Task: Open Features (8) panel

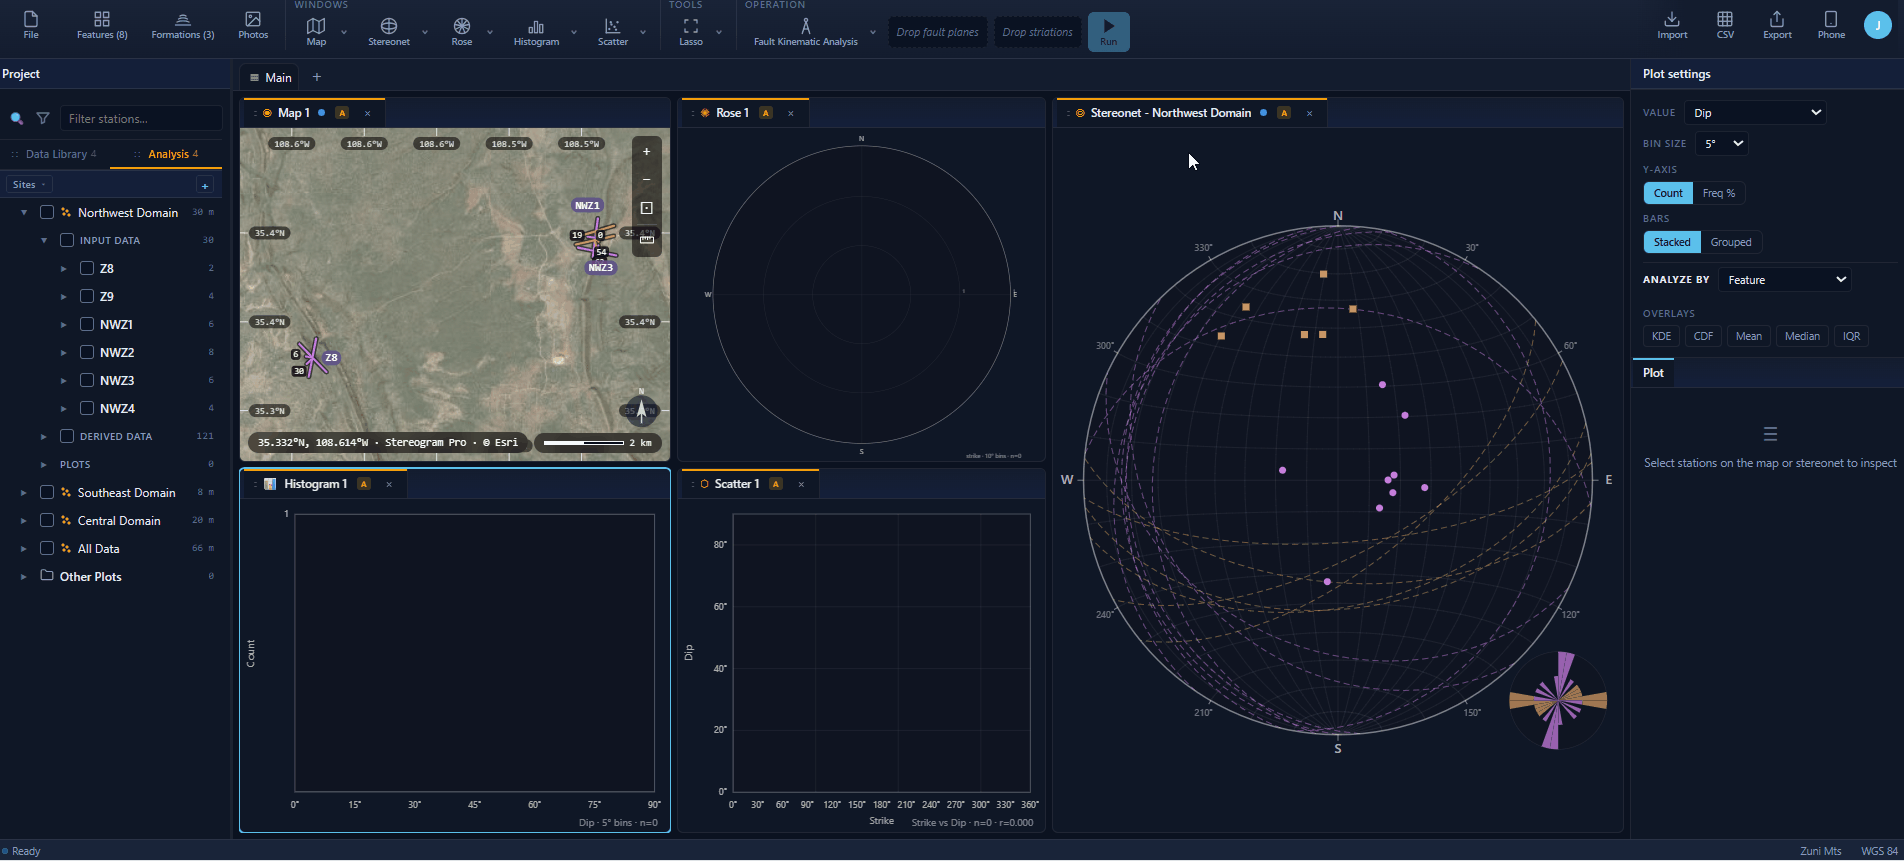Action: pos(102,26)
